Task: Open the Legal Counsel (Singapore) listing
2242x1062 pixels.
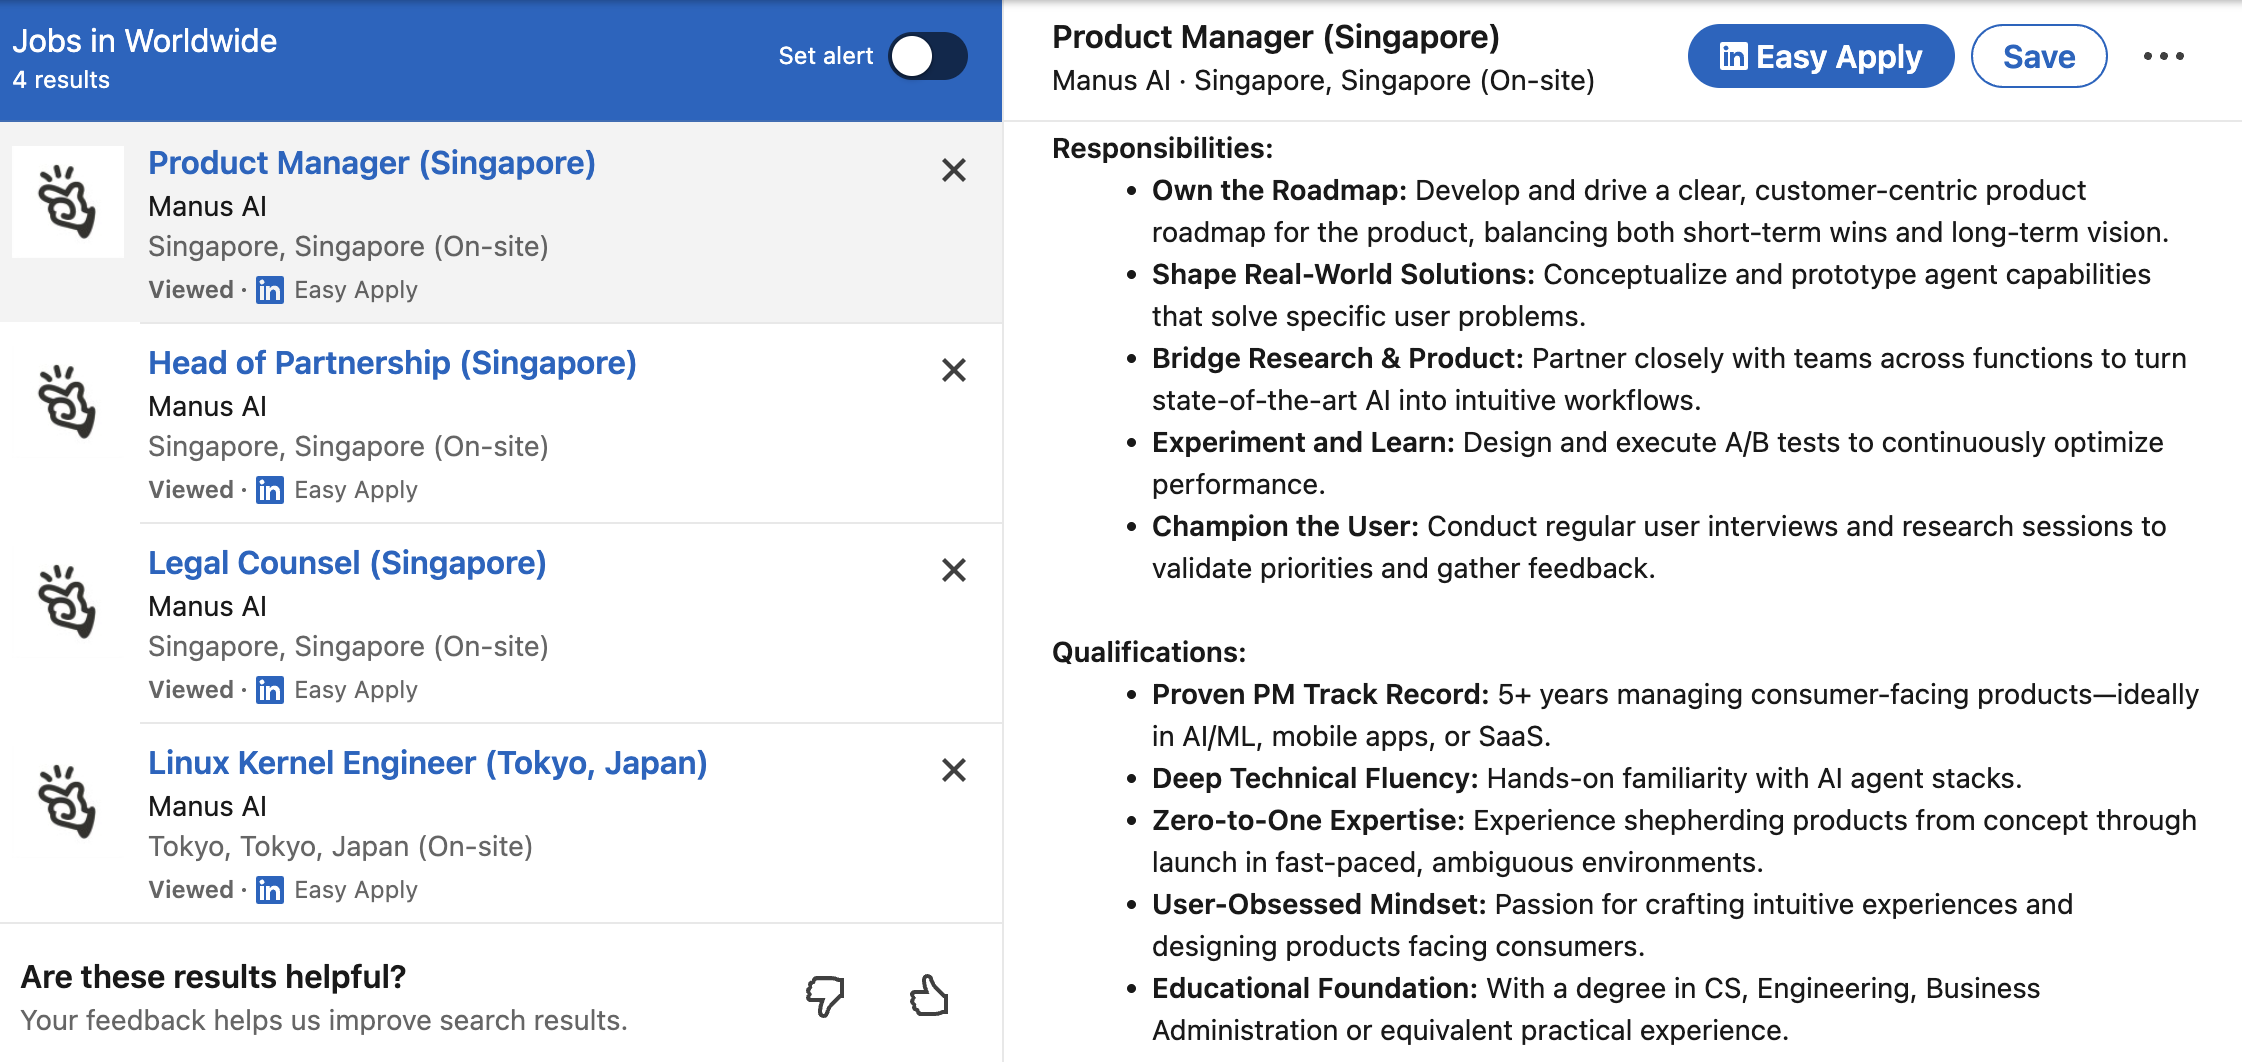Action: click(347, 563)
